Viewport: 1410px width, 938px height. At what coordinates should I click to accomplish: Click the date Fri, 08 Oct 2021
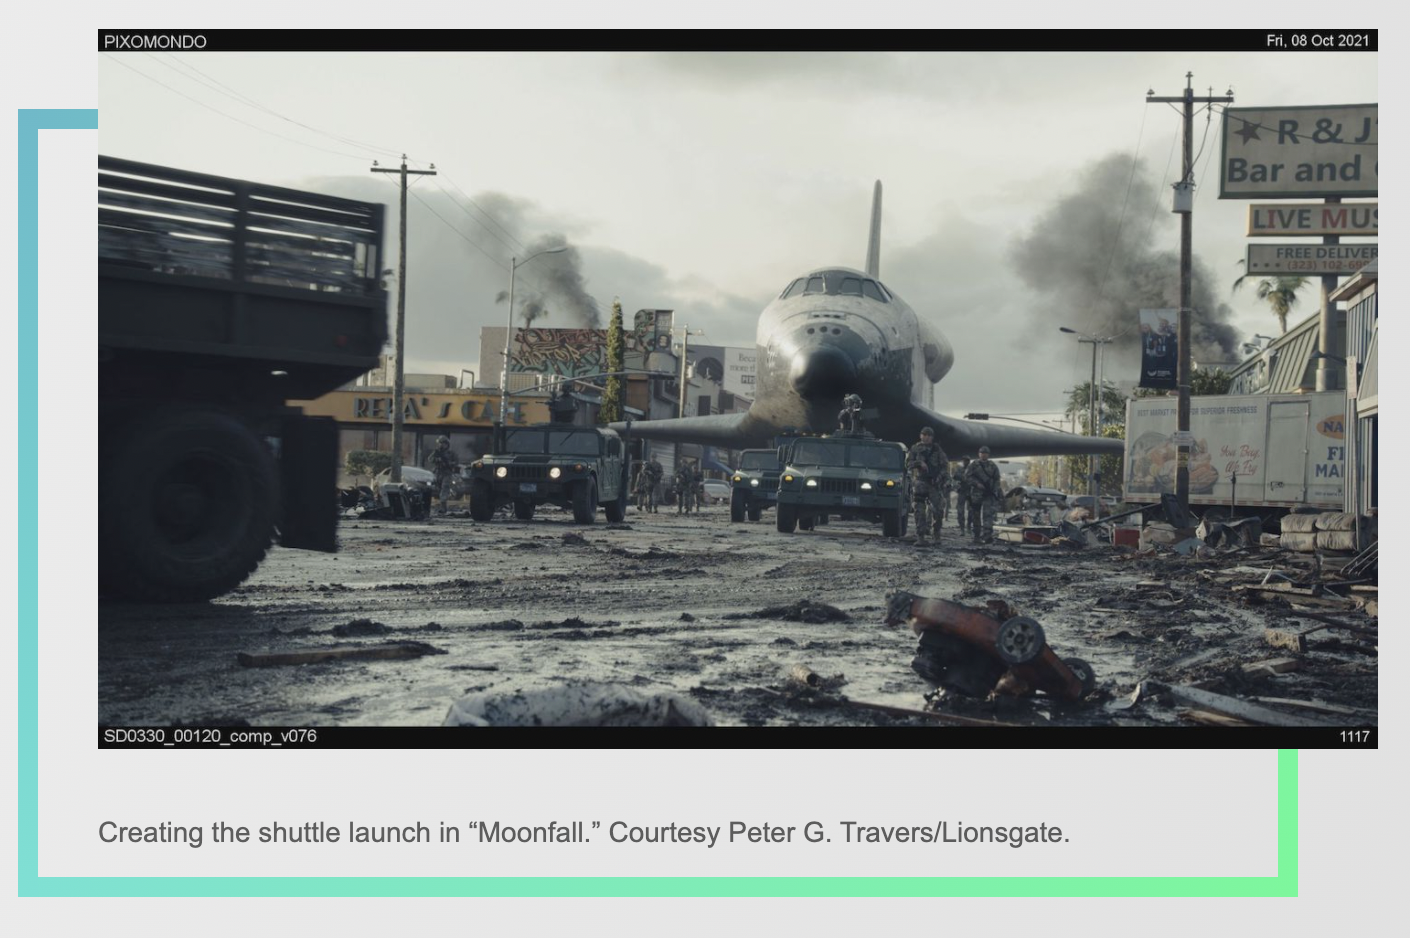click(1317, 41)
